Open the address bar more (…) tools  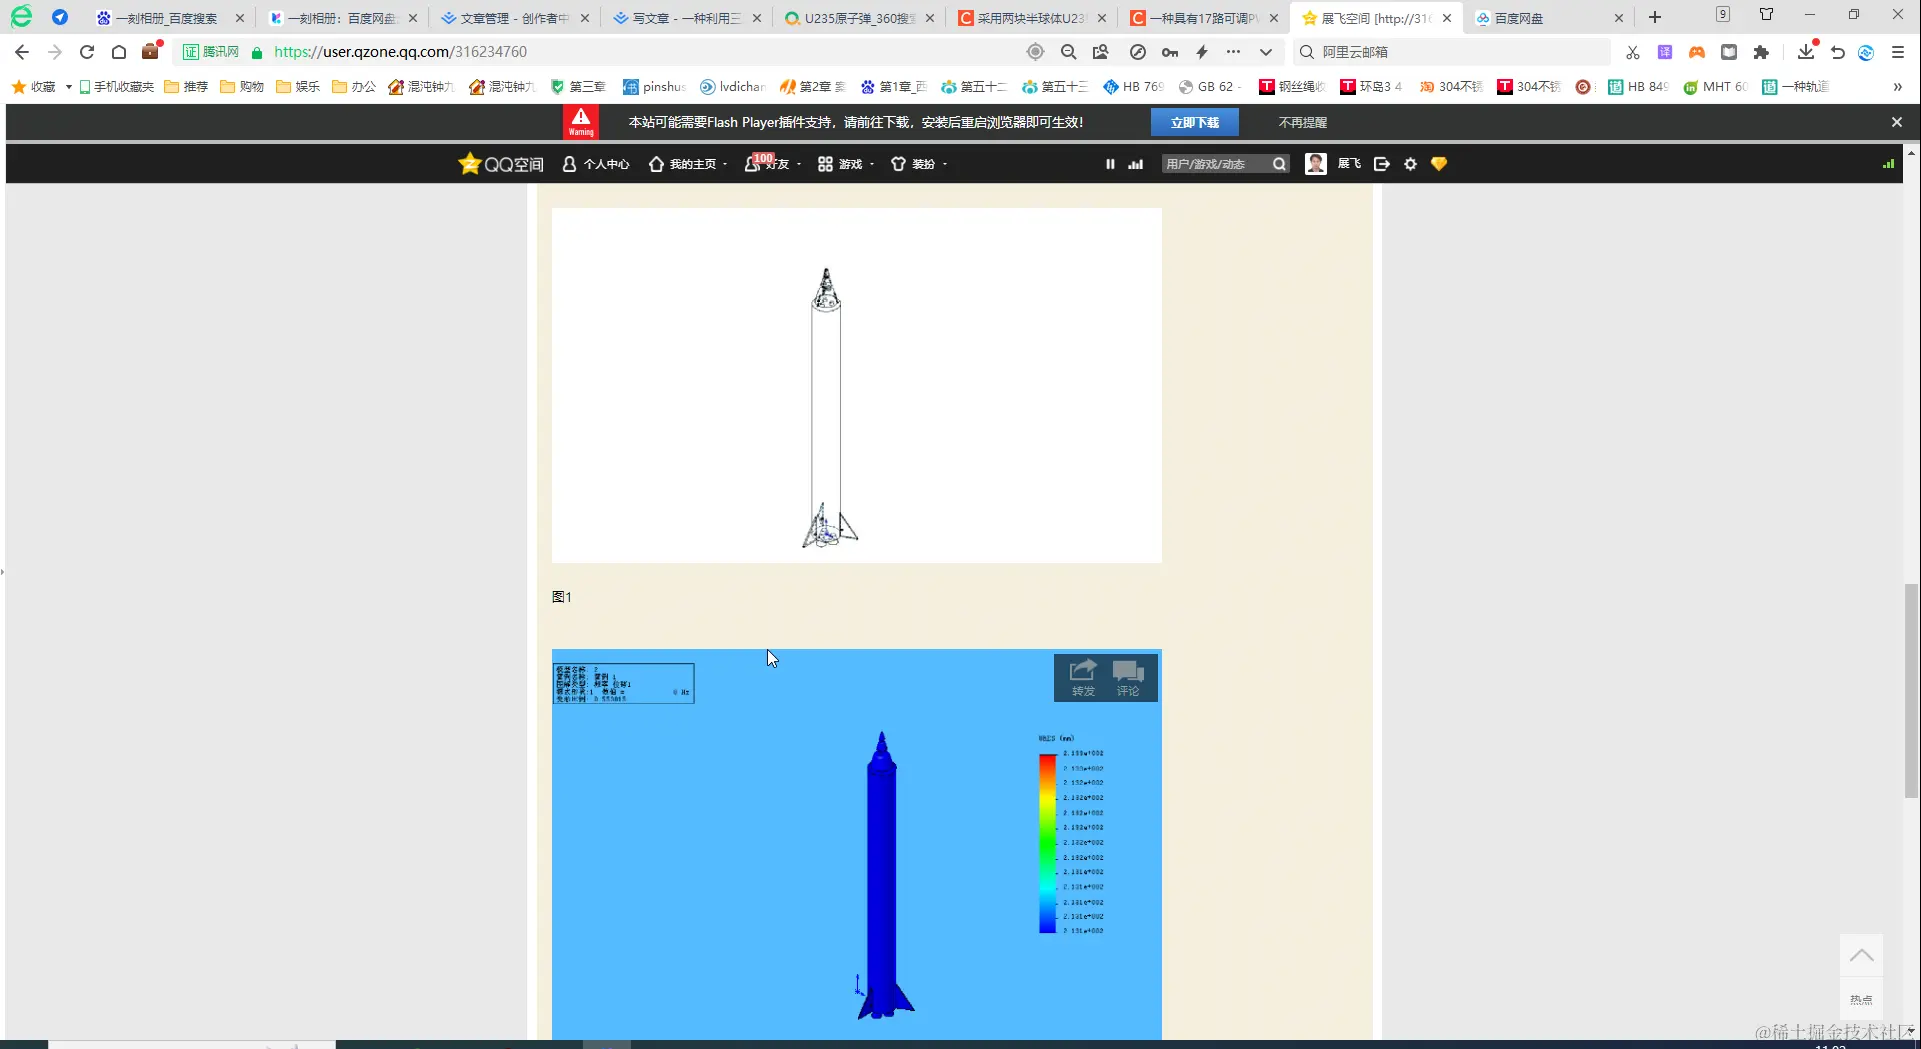pyautogui.click(x=1233, y=52)
